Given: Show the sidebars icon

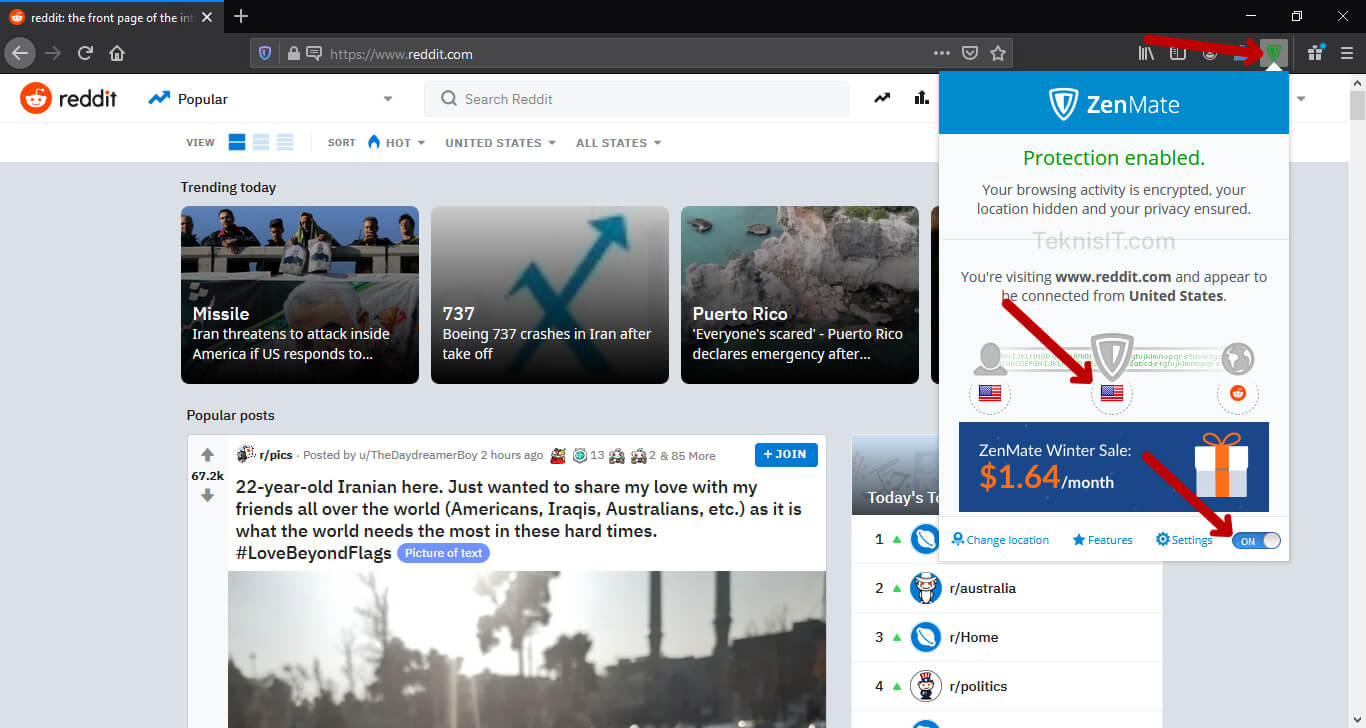Looking at the screenshot, I should coord(1178,53).
